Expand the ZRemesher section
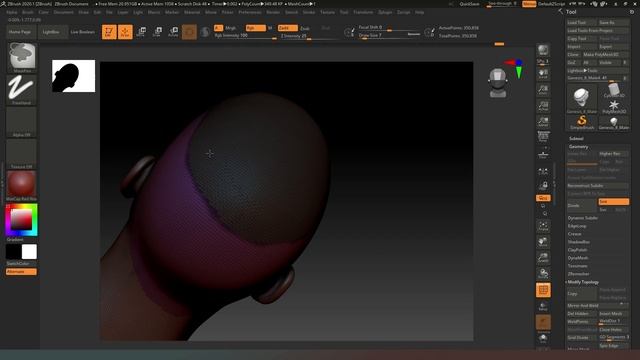Image resolution: width=640 pixels, height=360 pixels. (x=578, y=274)
